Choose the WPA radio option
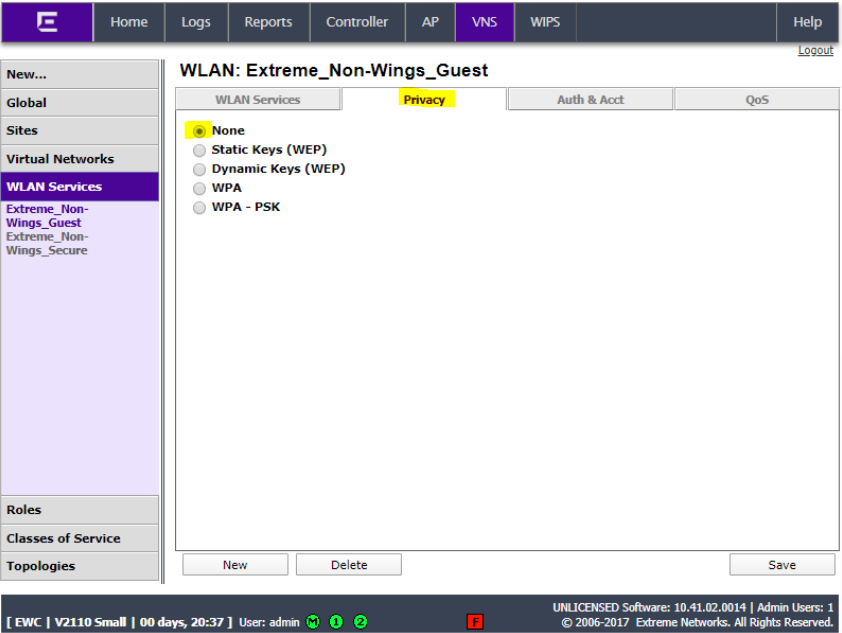 pos(199,188)
